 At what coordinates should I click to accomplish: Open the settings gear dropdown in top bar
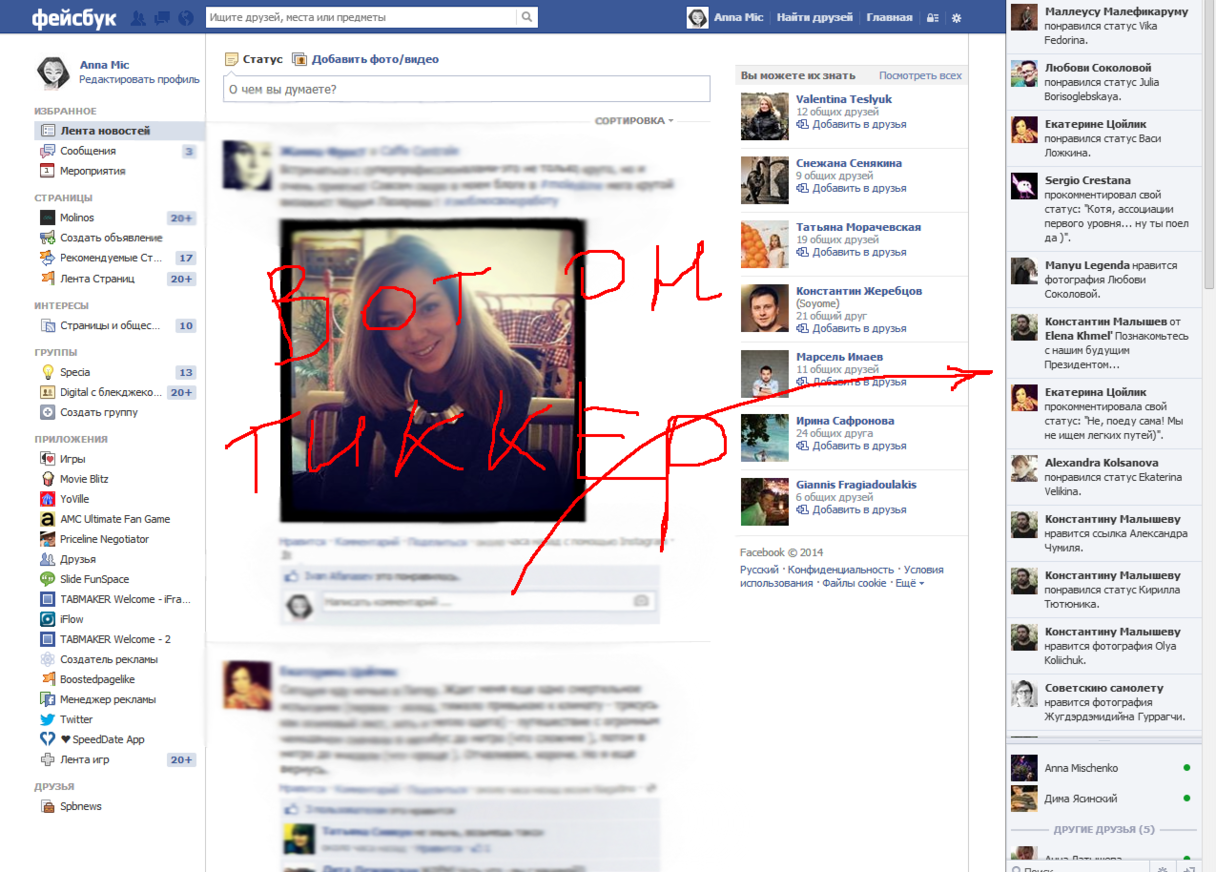coord(957,18)
